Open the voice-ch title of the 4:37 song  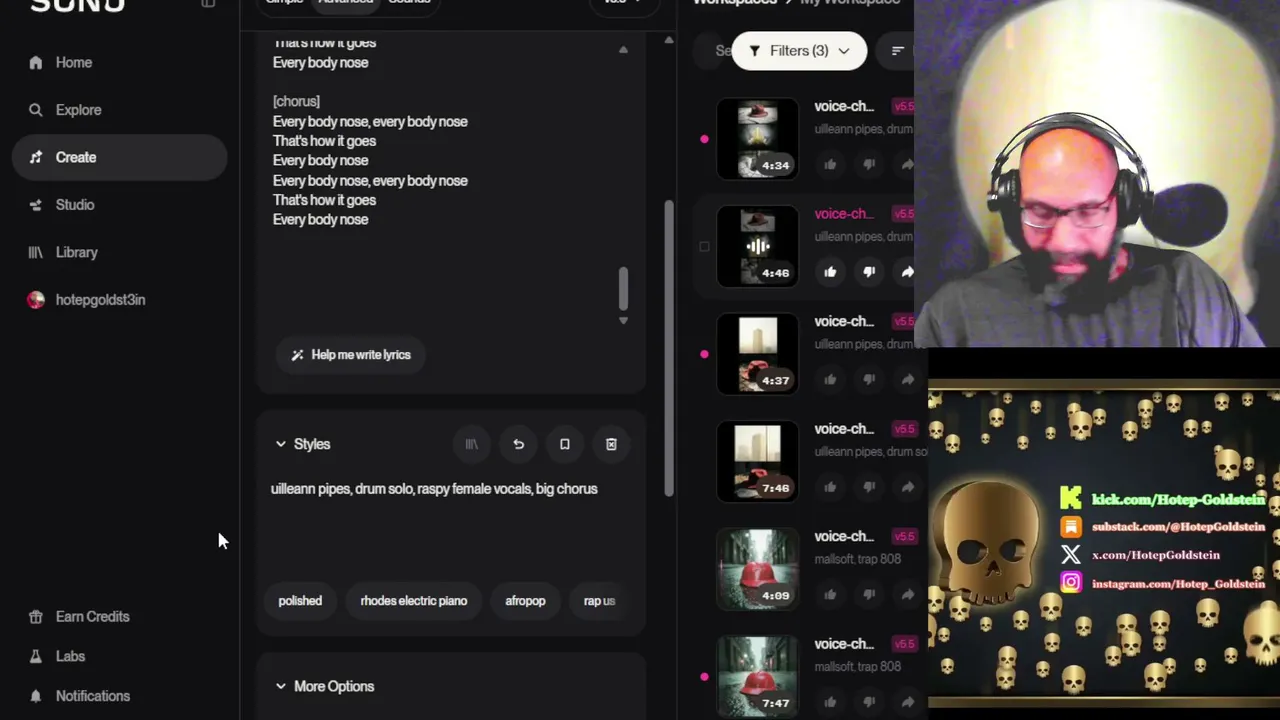(x=844, y=321)
